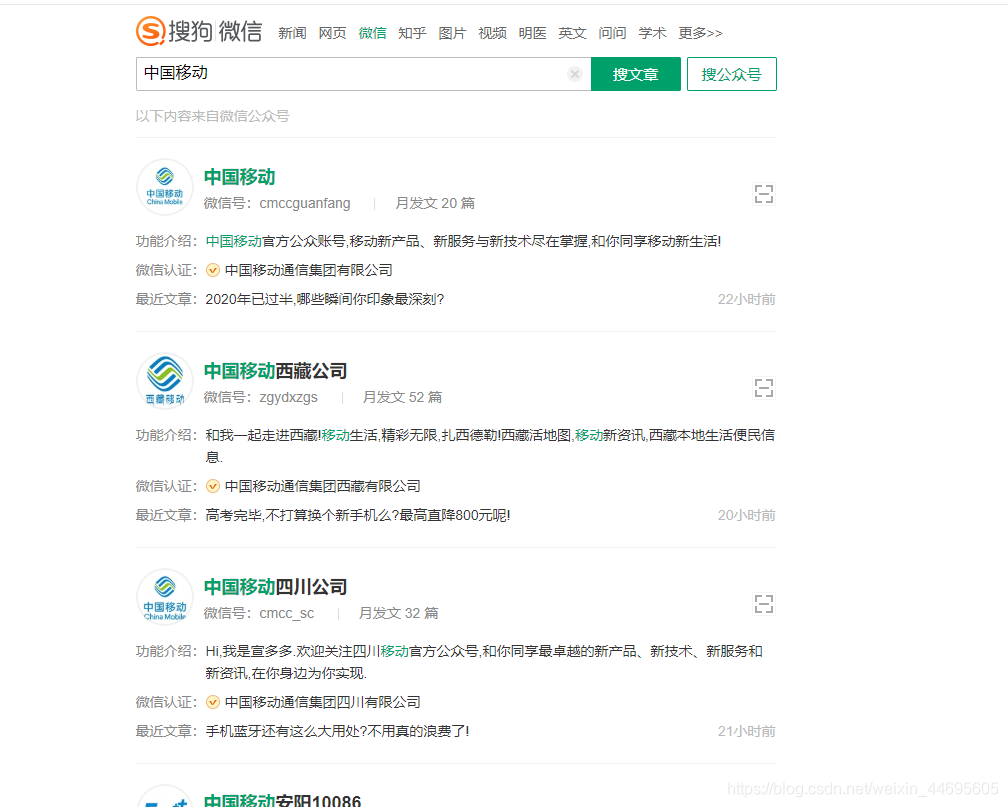
Task: Open the 中国移动安阳10086 title link
Action: click(283, 800)
